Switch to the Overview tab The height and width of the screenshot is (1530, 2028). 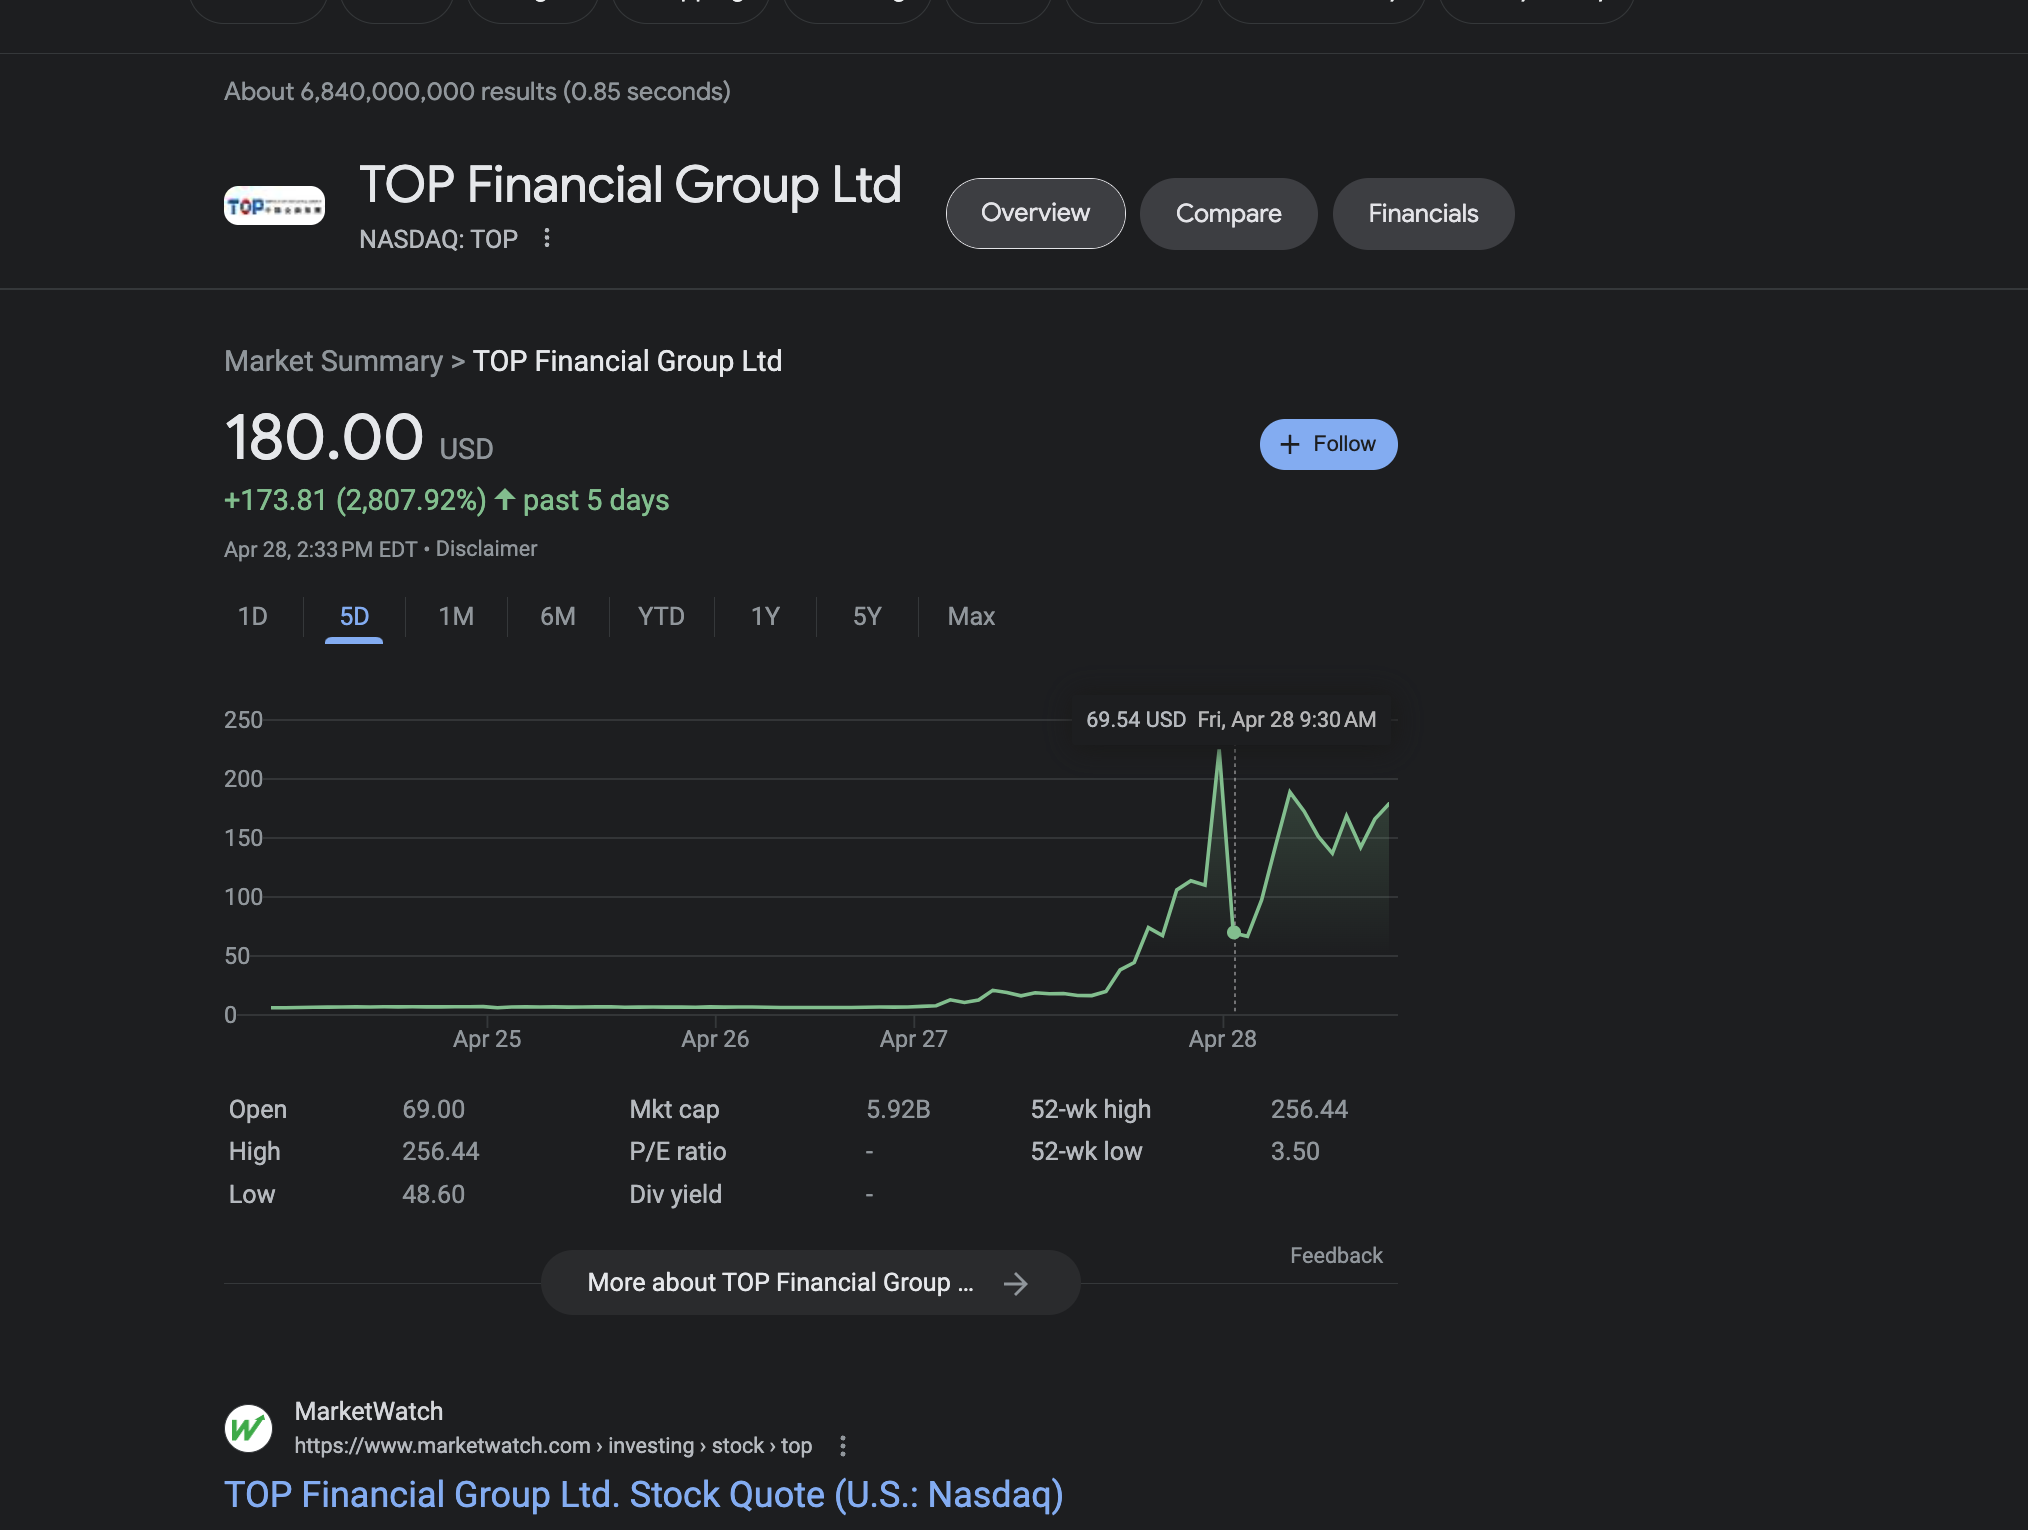1035,213
